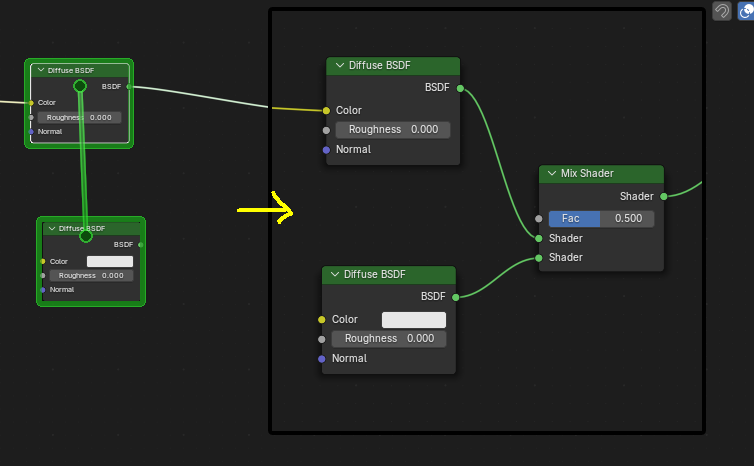This screenshot has width=754, height=466.
Task: Click the yellow Color socket on top large Diffuse BSDF
Action: pyautogui.click(x=326, y=111)
